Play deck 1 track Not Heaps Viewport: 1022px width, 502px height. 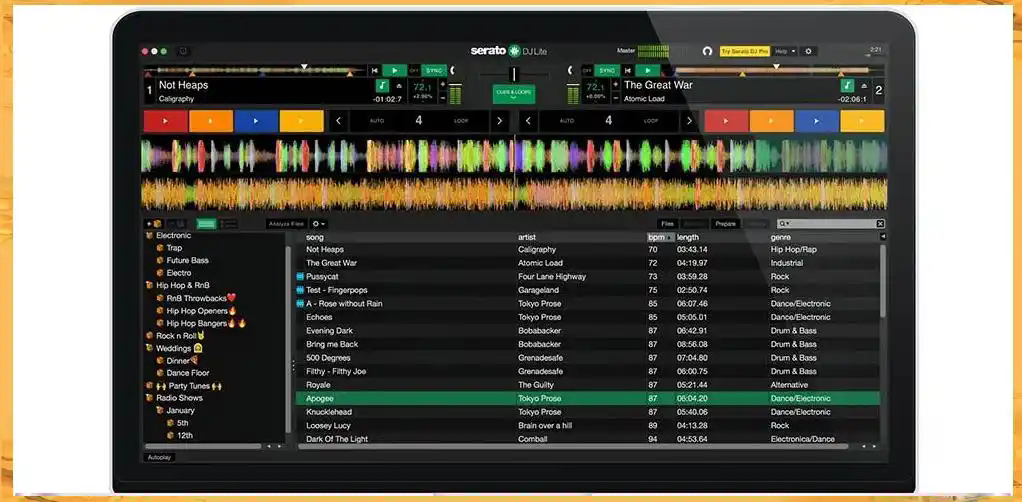coord(394,70)
